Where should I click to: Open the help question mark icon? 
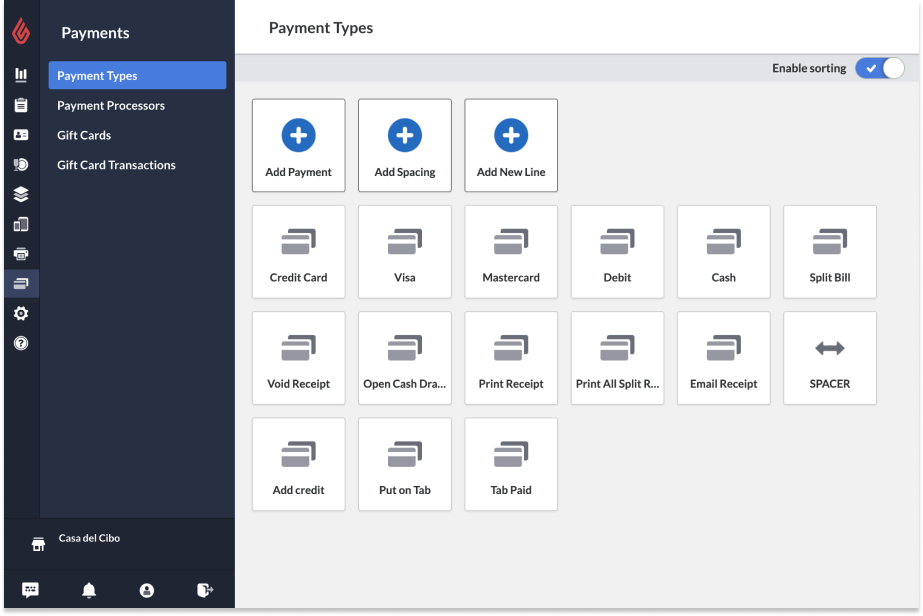coord(21,343)
